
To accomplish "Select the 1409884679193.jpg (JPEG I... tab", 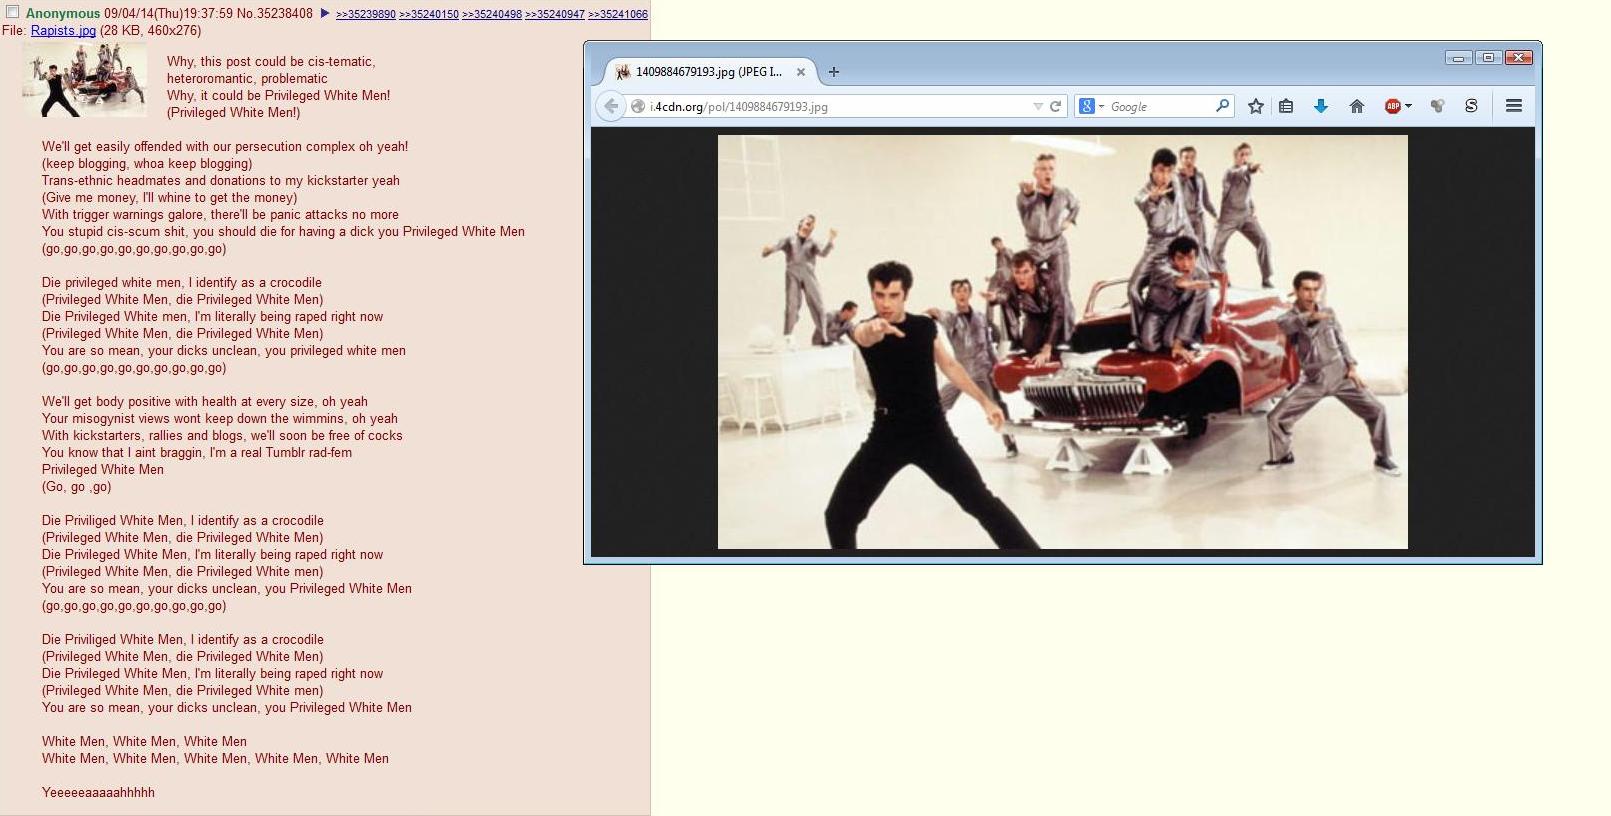I will click(711, 72).
